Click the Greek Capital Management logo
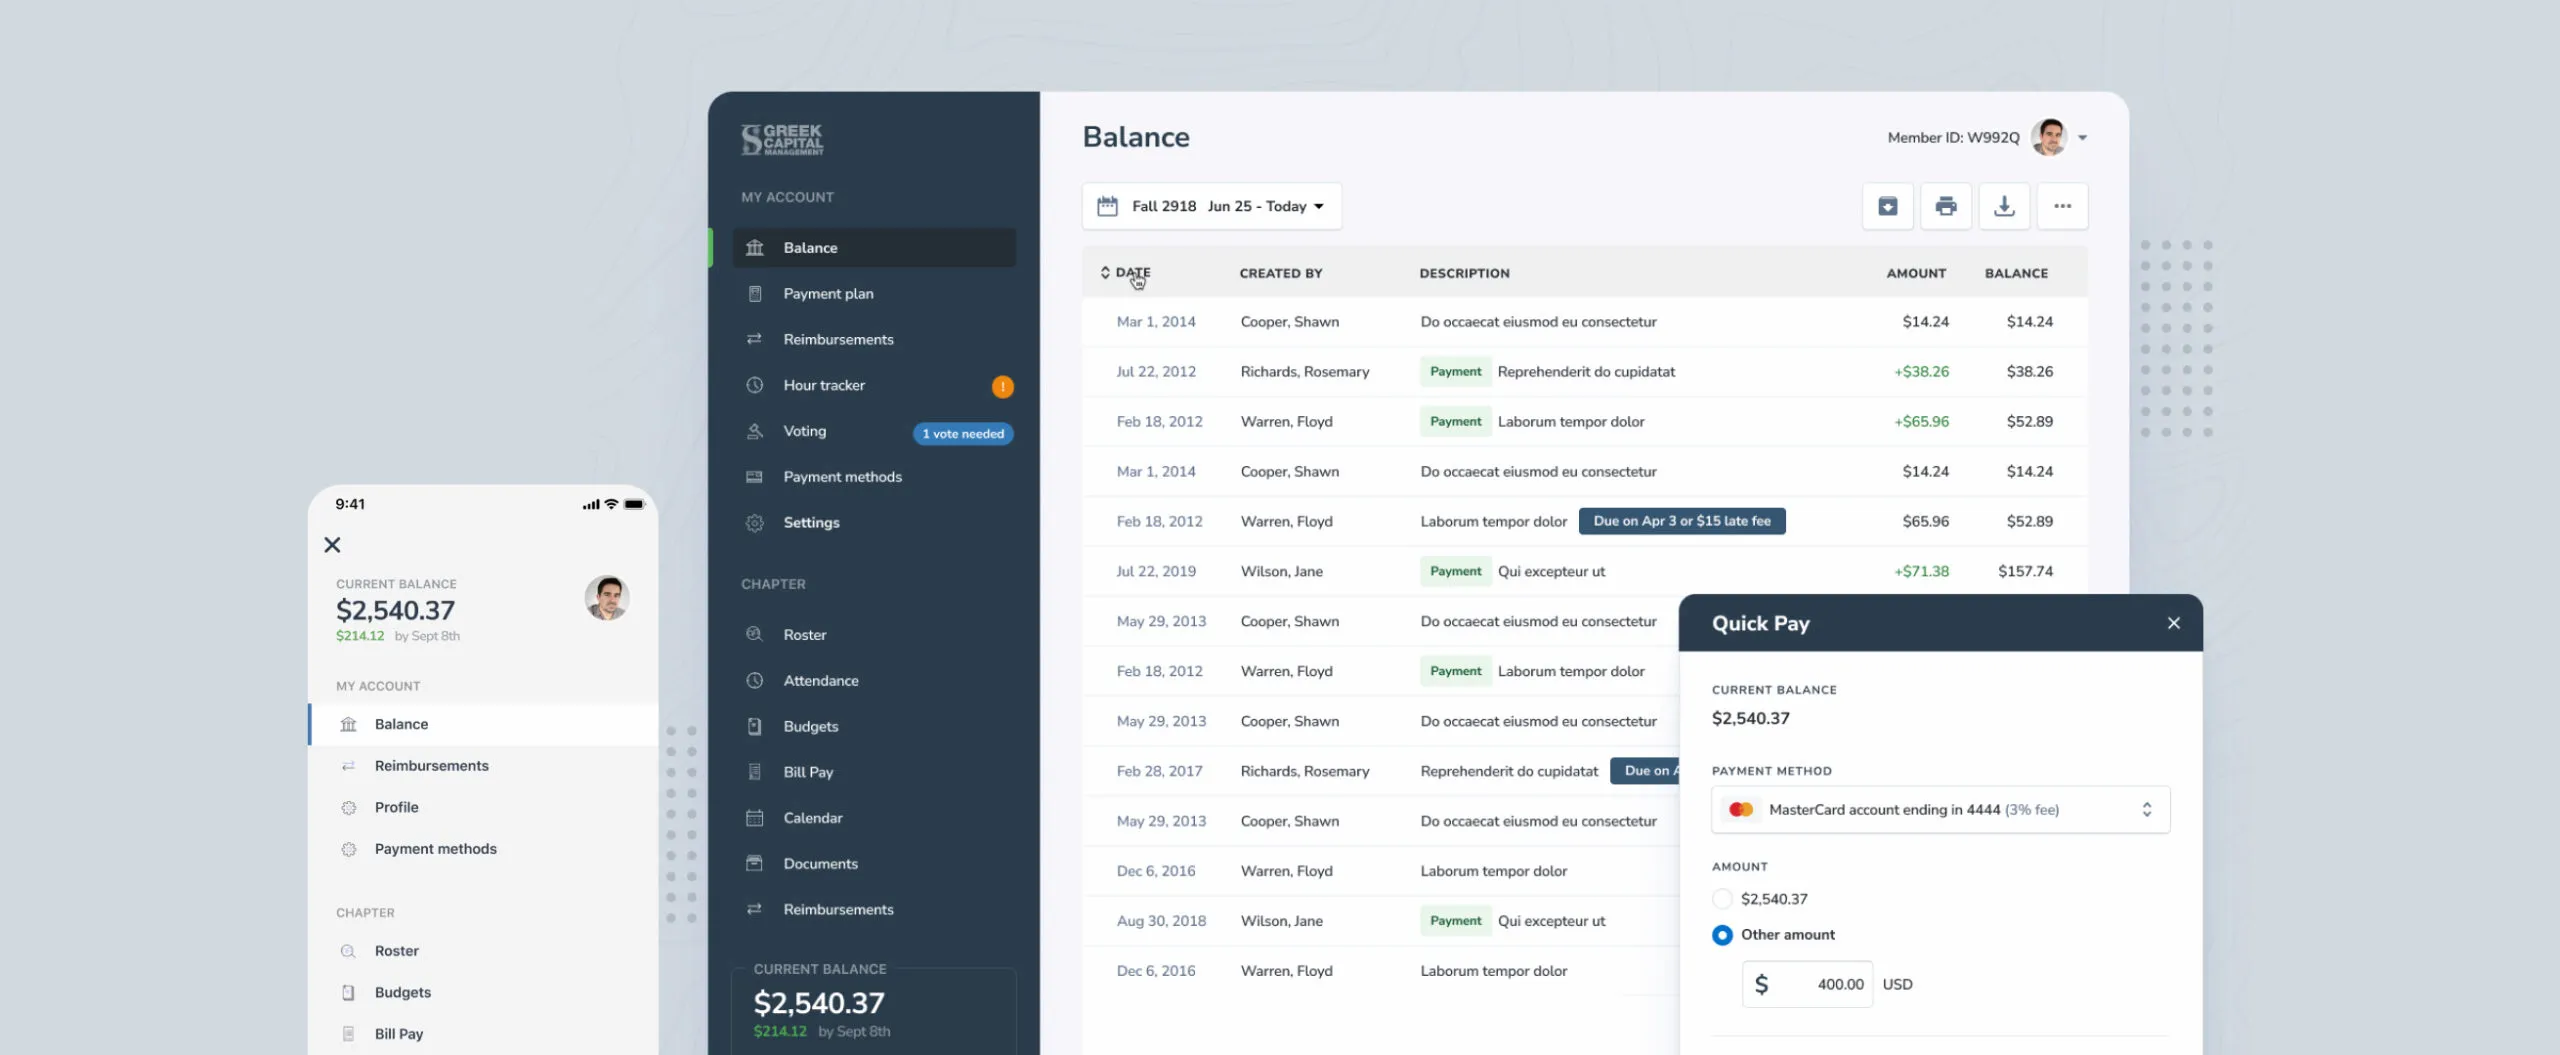The height and width of the screenshot is (1055, 2560). click(x=782, y=139)
